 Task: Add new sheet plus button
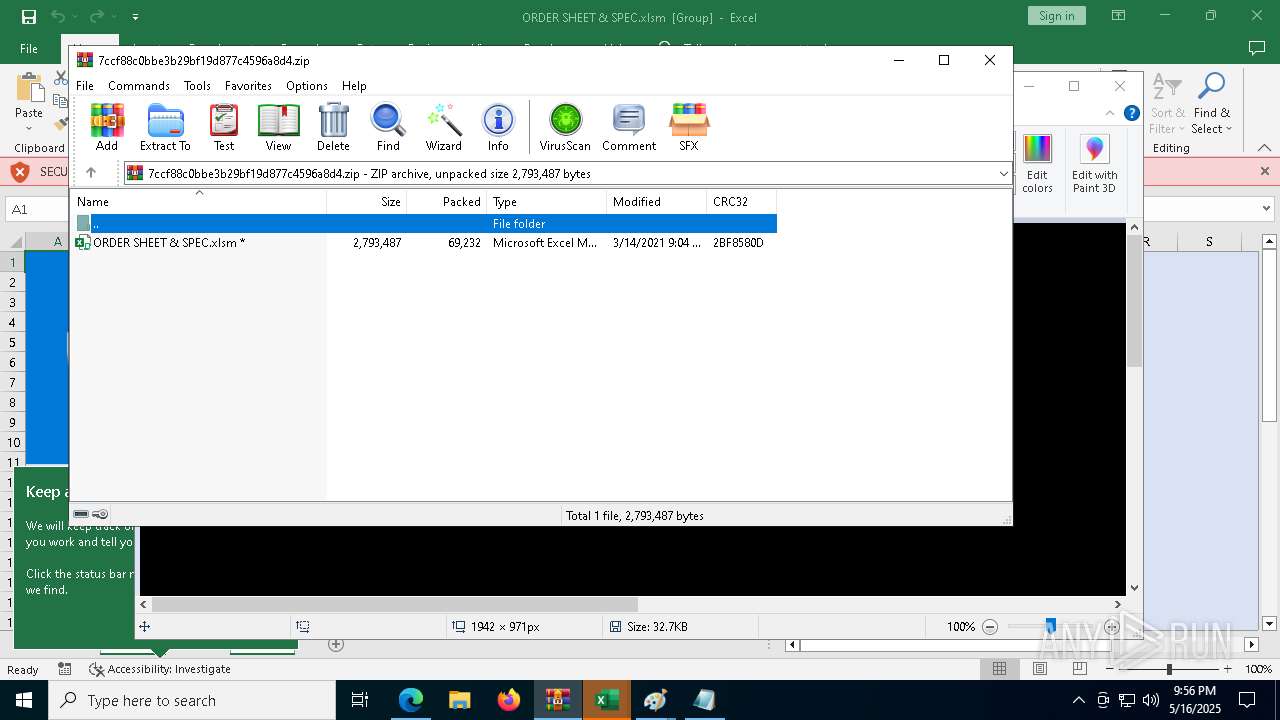336,645
